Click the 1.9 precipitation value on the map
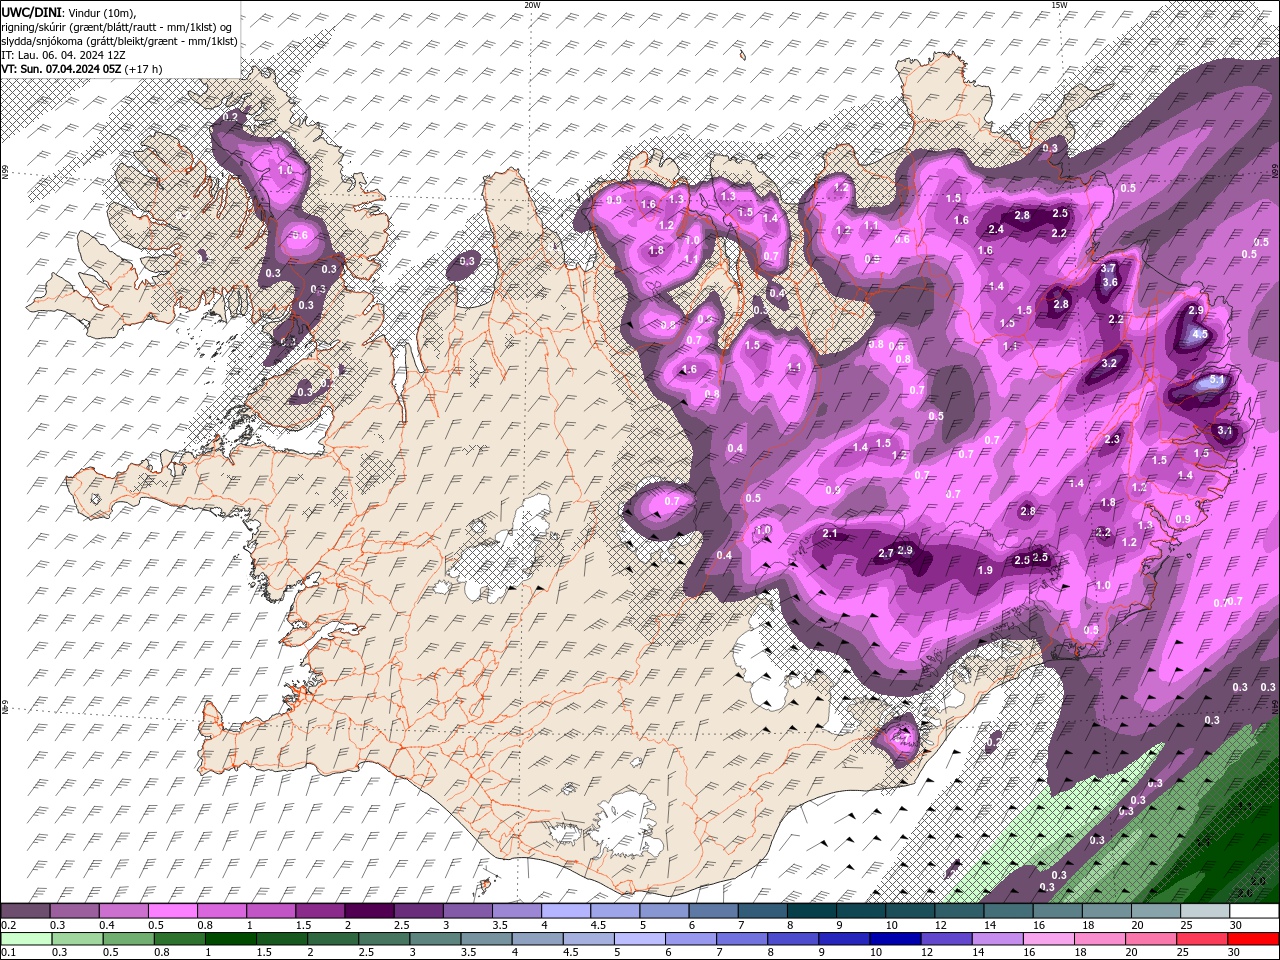1280x960 pixels. pos(984,570)
